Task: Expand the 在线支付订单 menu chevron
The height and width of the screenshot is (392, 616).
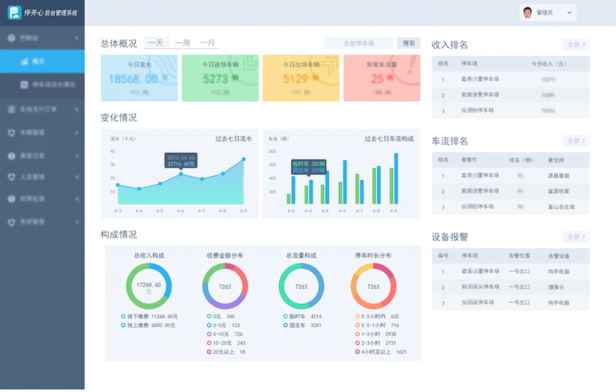Action: [x=77, y=109]
